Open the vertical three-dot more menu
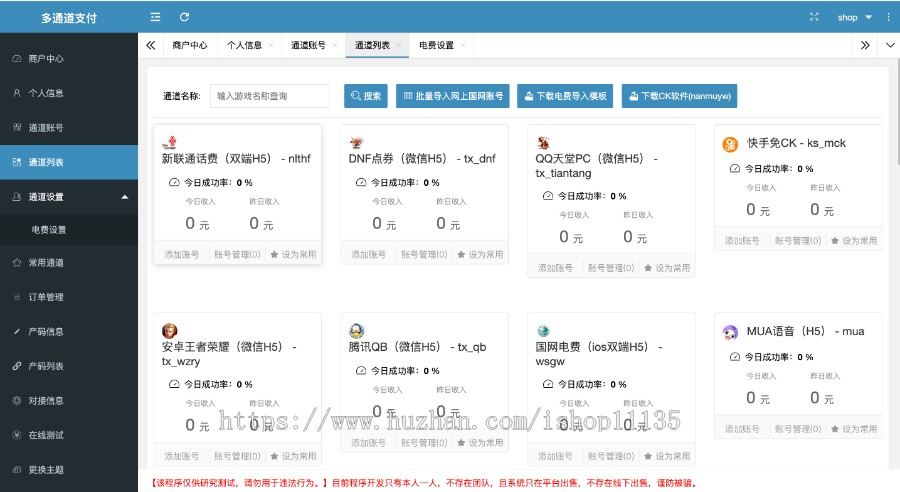 [x=889, y=17]
